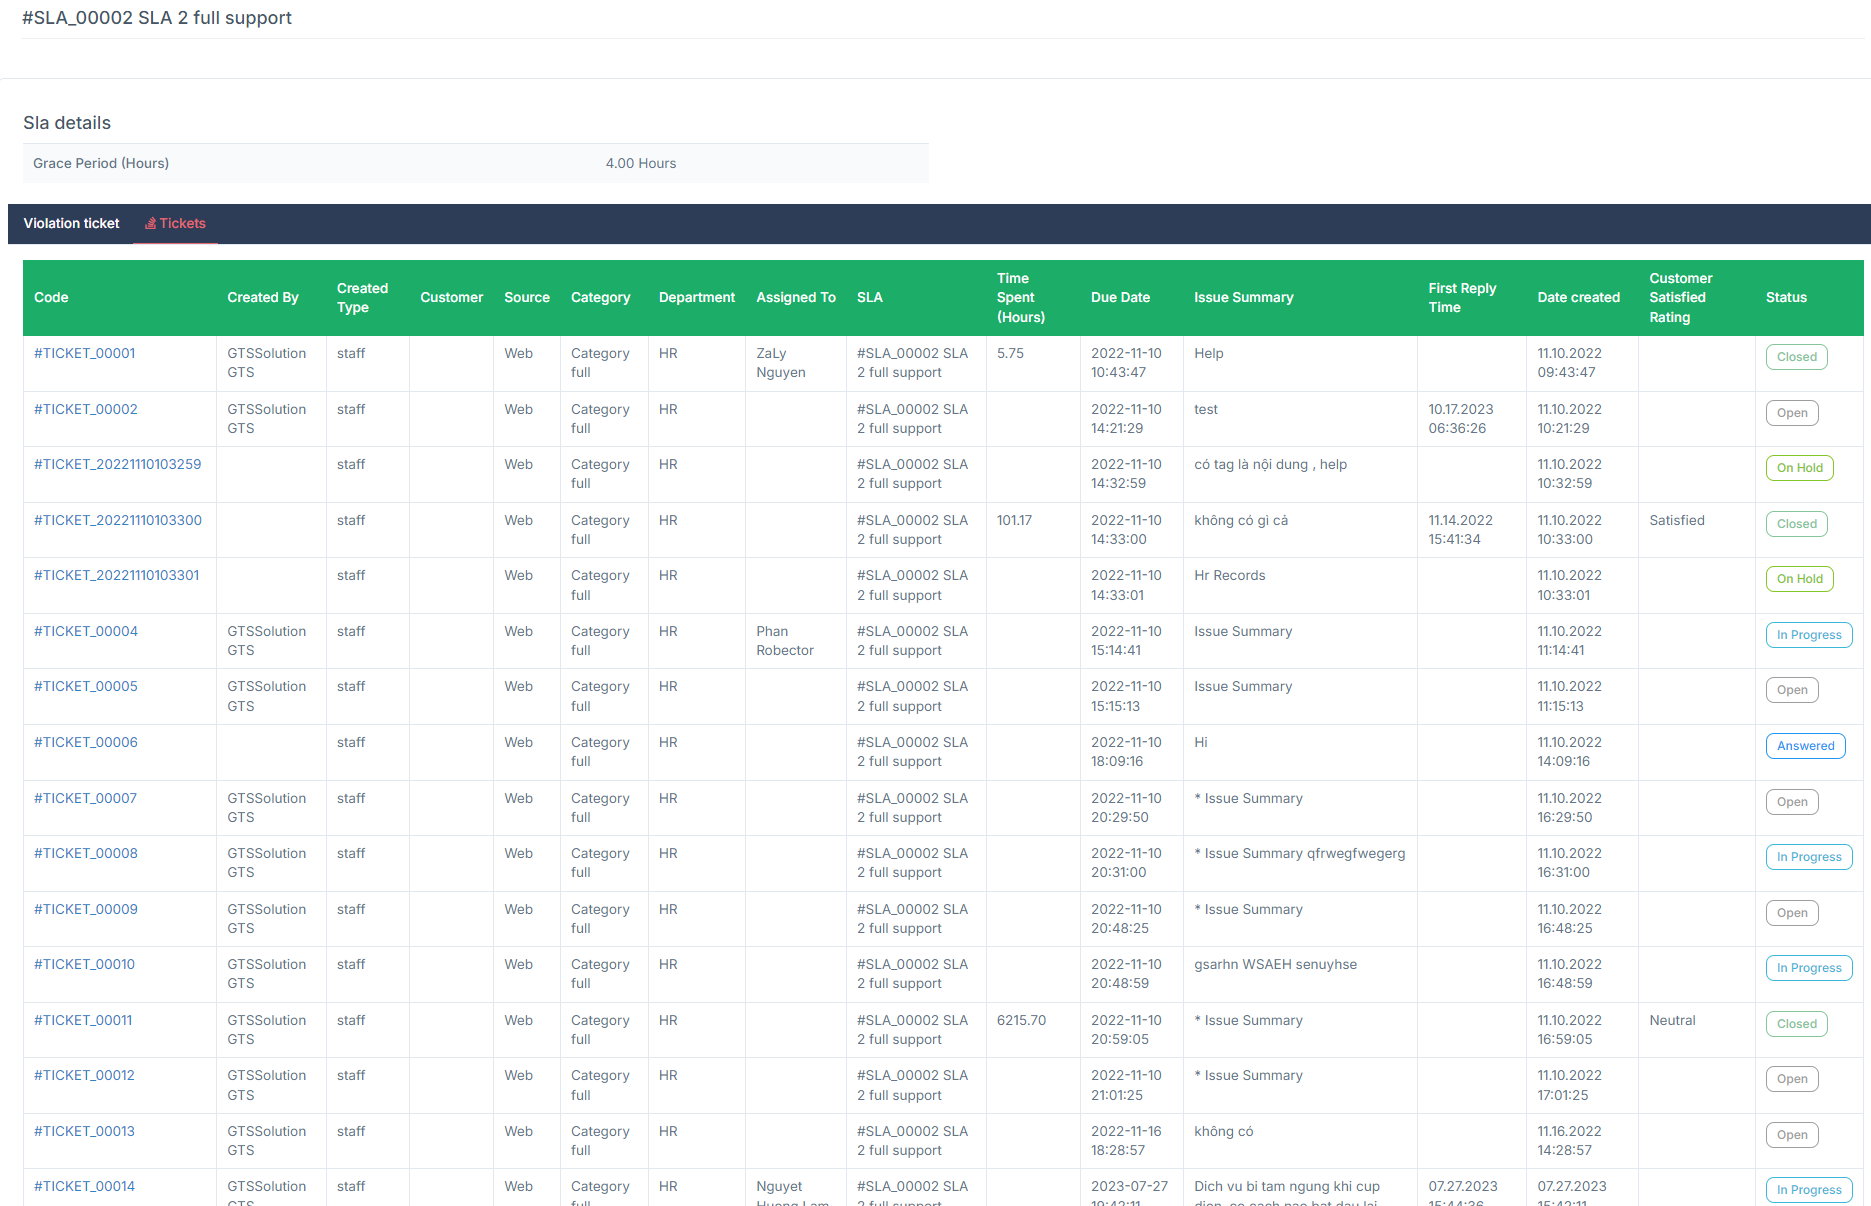Click the Neutral rating of #TICKET_00011
The width and height of the screenshot is (1871, 1206).
point(1672,1020)
